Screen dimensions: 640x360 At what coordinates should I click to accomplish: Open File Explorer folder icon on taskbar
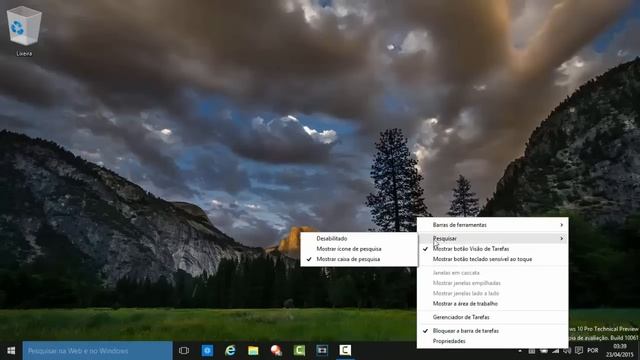click(x=253, y=351)
